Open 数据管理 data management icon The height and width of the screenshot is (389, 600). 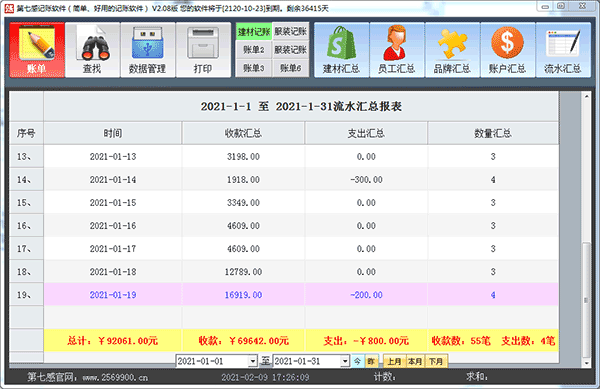point(148,50)
